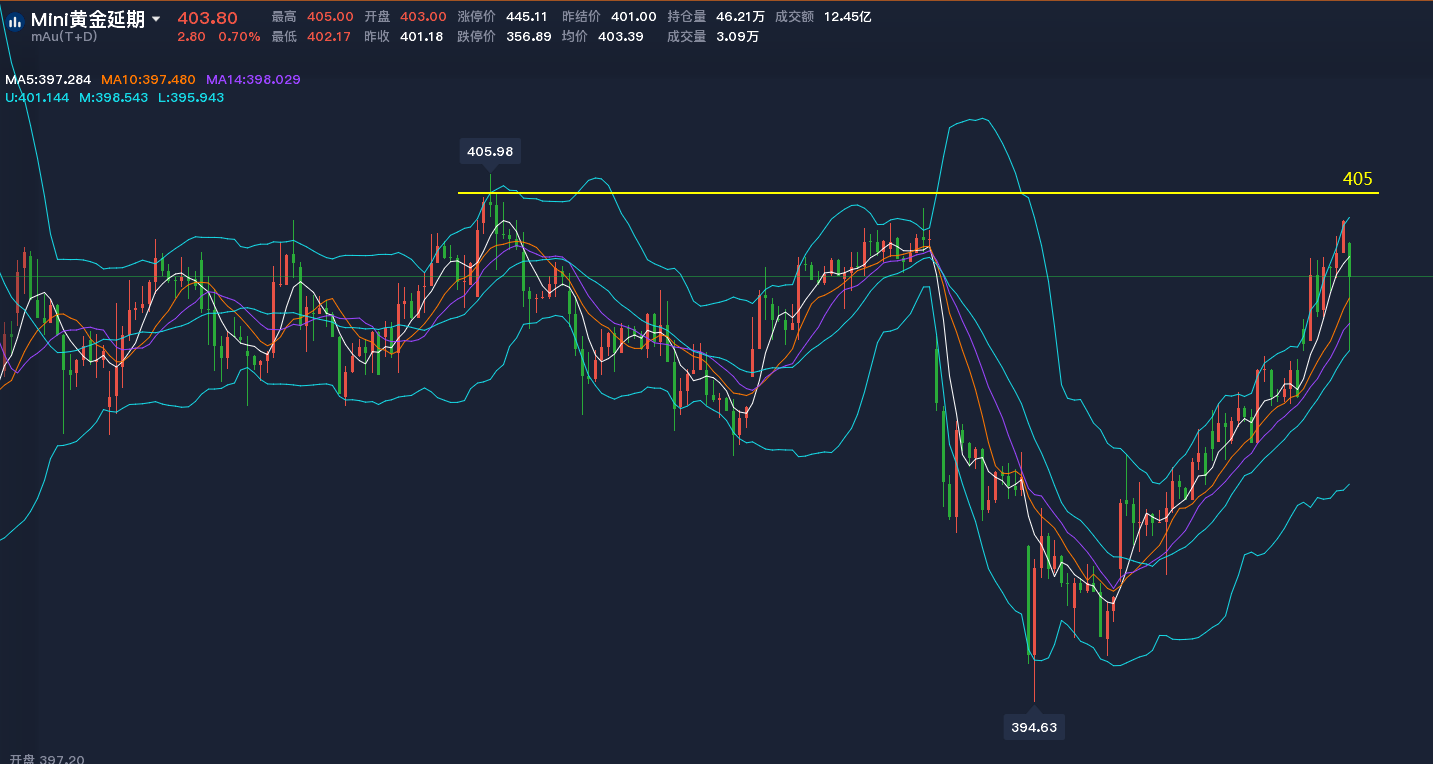Select the 持仓量 value 46.21万
Viewport: 1433px width, 764px height.
[740, 17]
